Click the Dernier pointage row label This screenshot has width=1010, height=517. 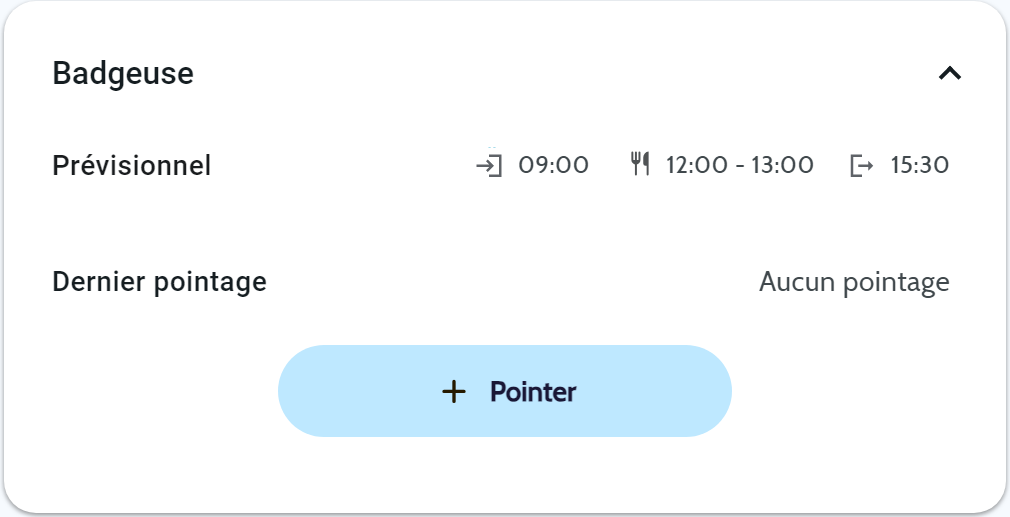[159, 282]
